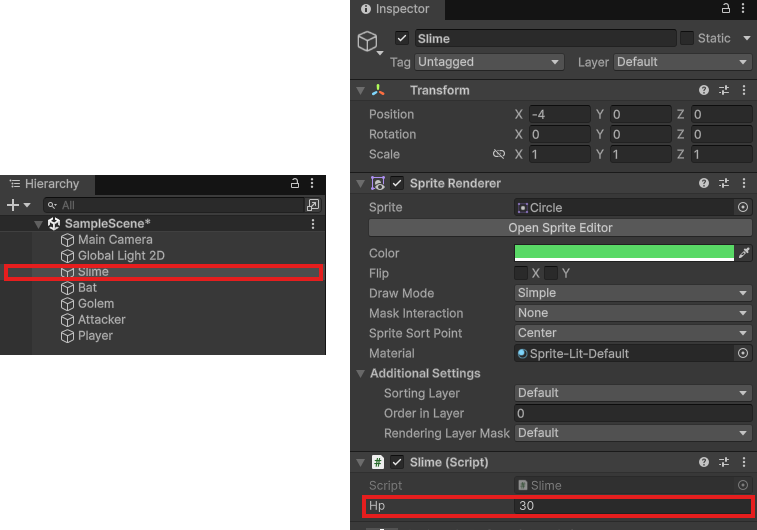Collapse the SampleScene tree arrow
This screenshot has width=757, height=530.
click(38, 224)
